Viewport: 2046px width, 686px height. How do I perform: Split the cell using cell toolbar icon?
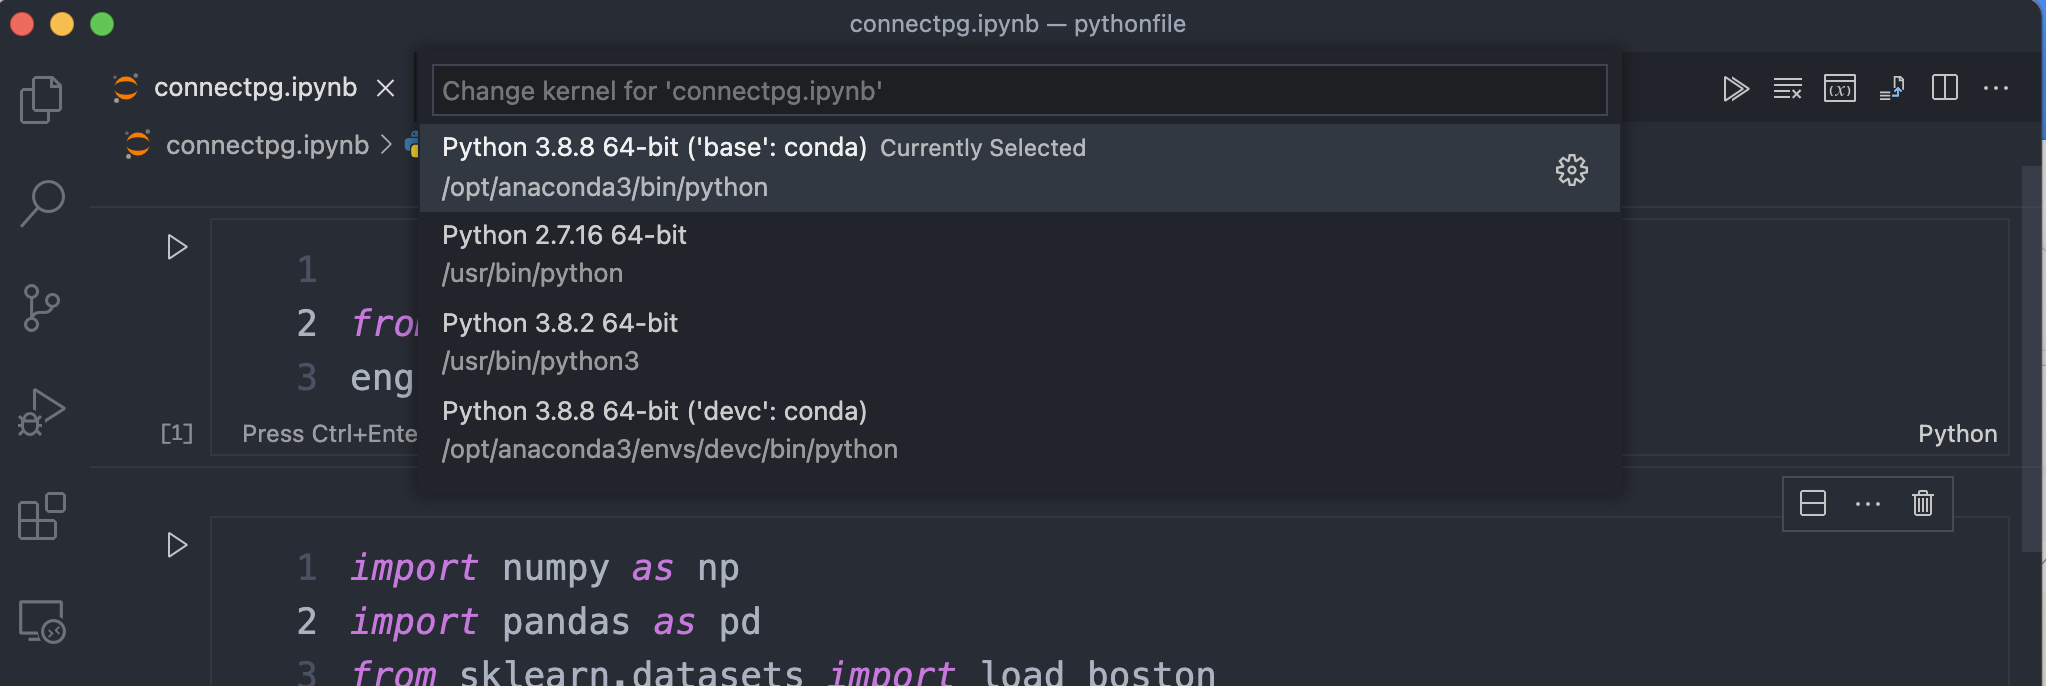1812,503
